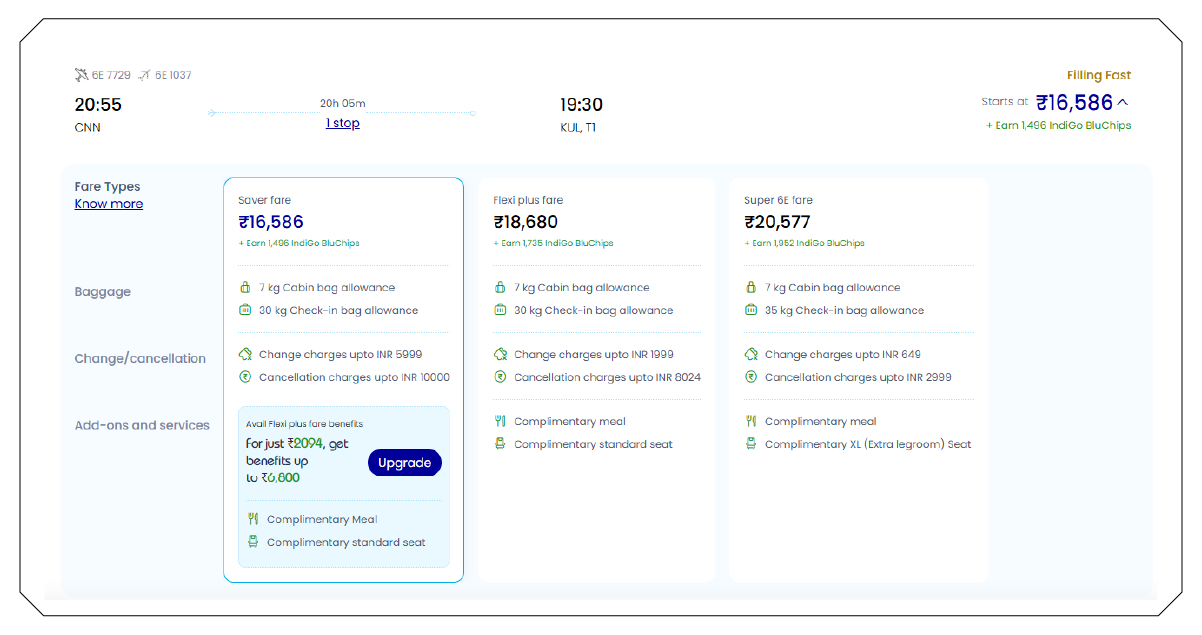
Task: Choose the Super 6E fare card
Action: pos(857,222)
